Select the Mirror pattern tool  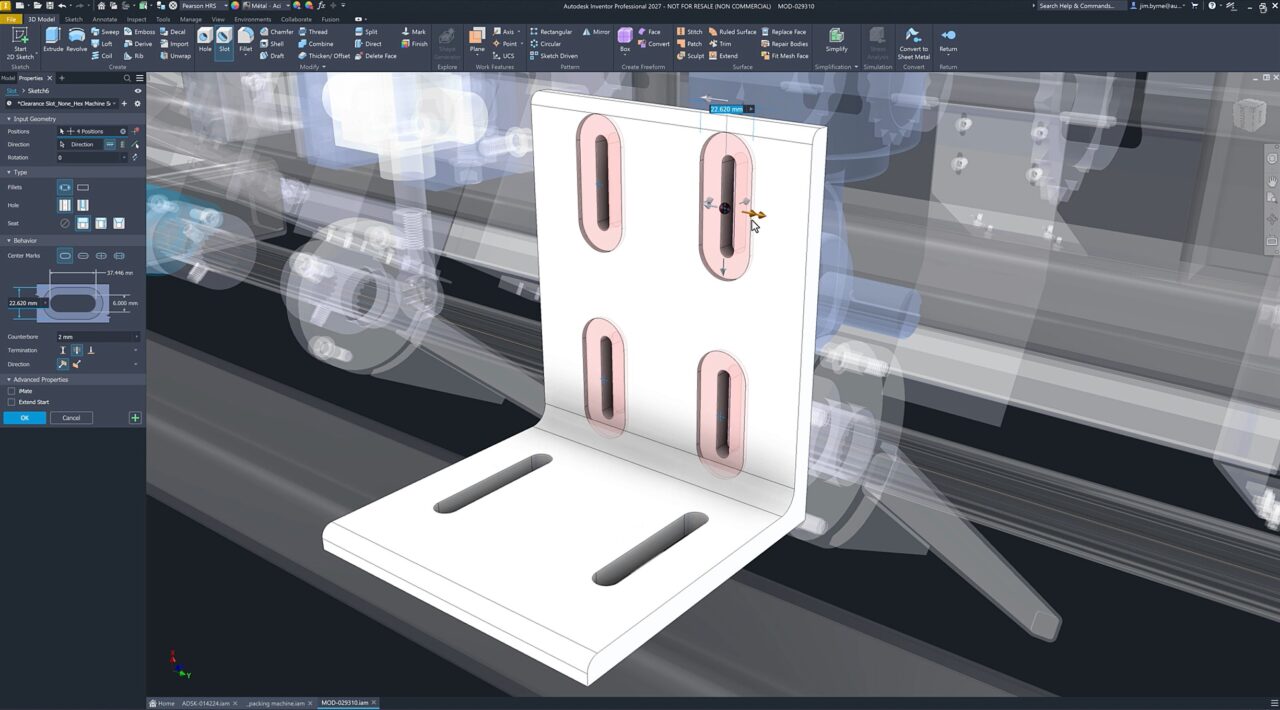click(597, 31)
